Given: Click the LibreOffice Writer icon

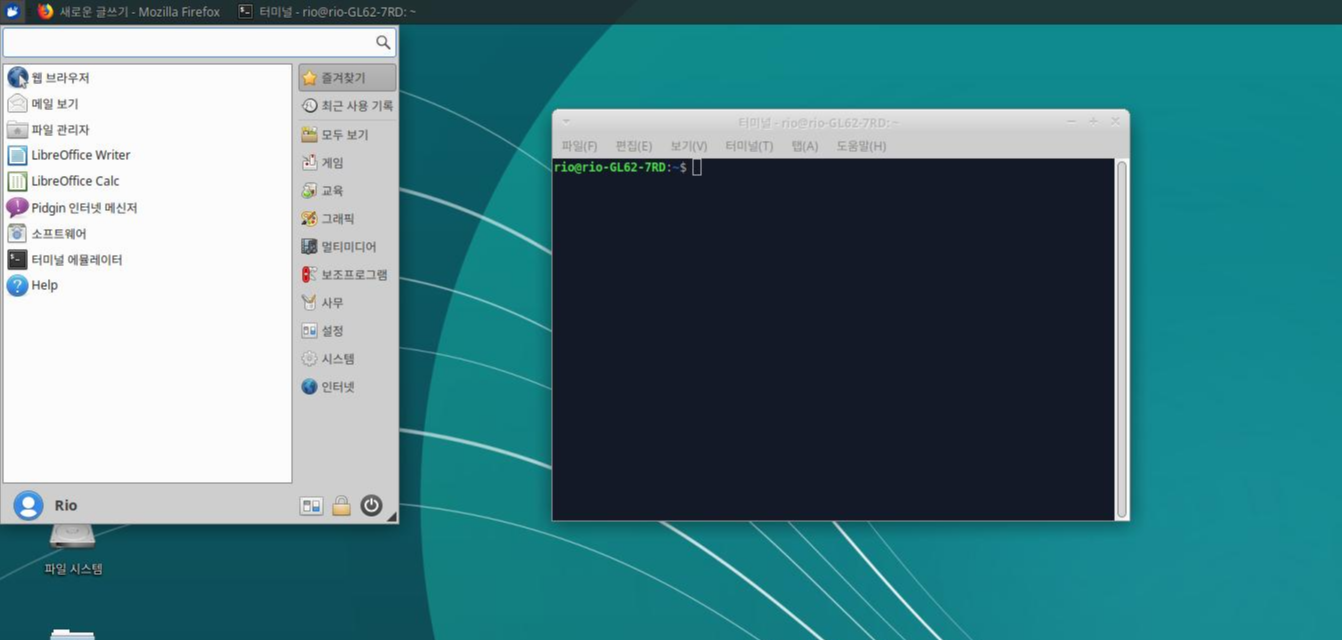Looking at the screenshot, I should click(17, 155).
